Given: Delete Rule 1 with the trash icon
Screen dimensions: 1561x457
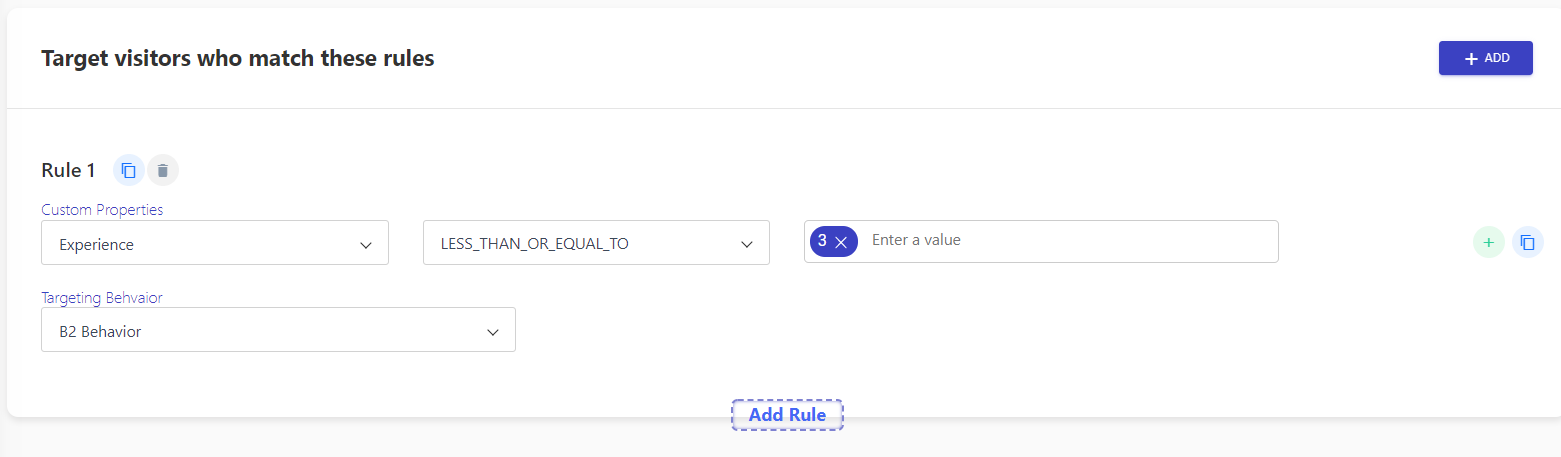Looking at the screenshot, I should tap(163, 171).
